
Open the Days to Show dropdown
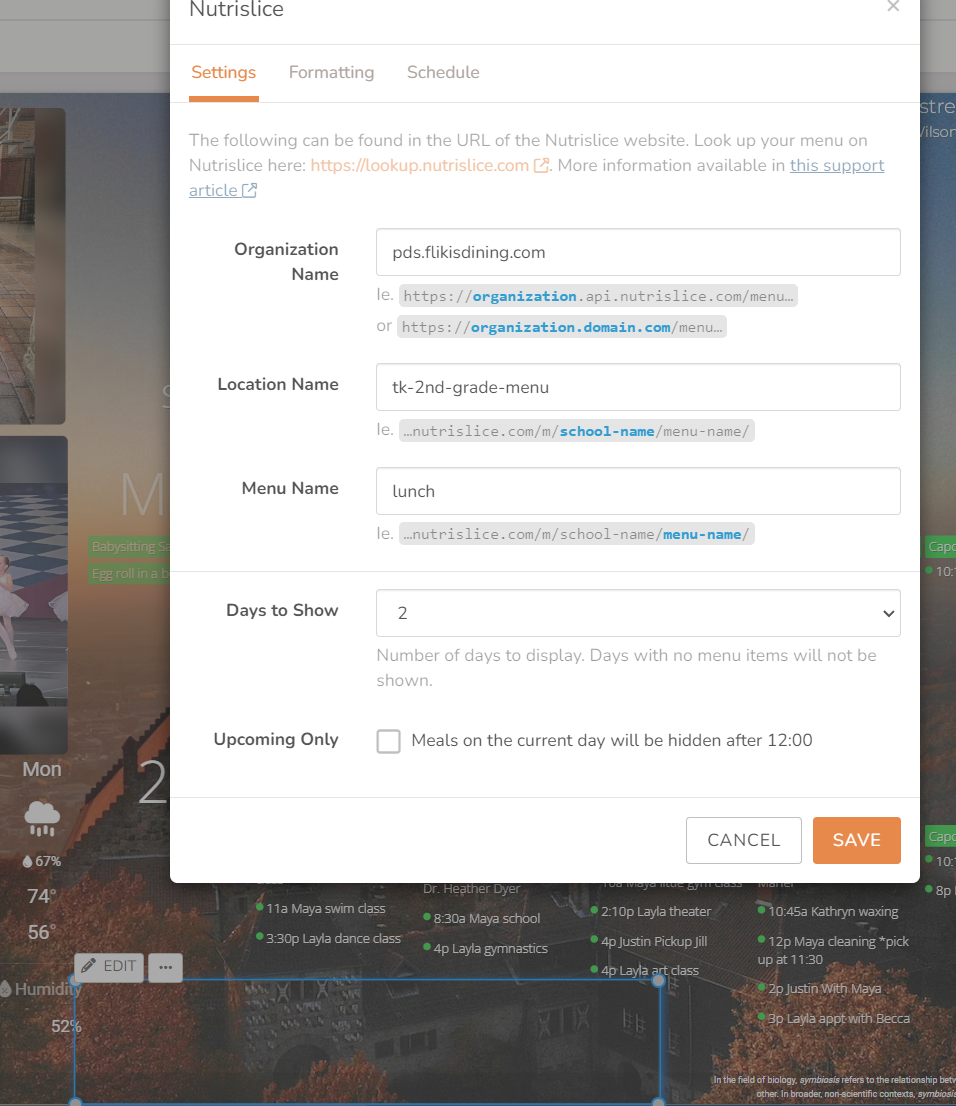[637, 612]
